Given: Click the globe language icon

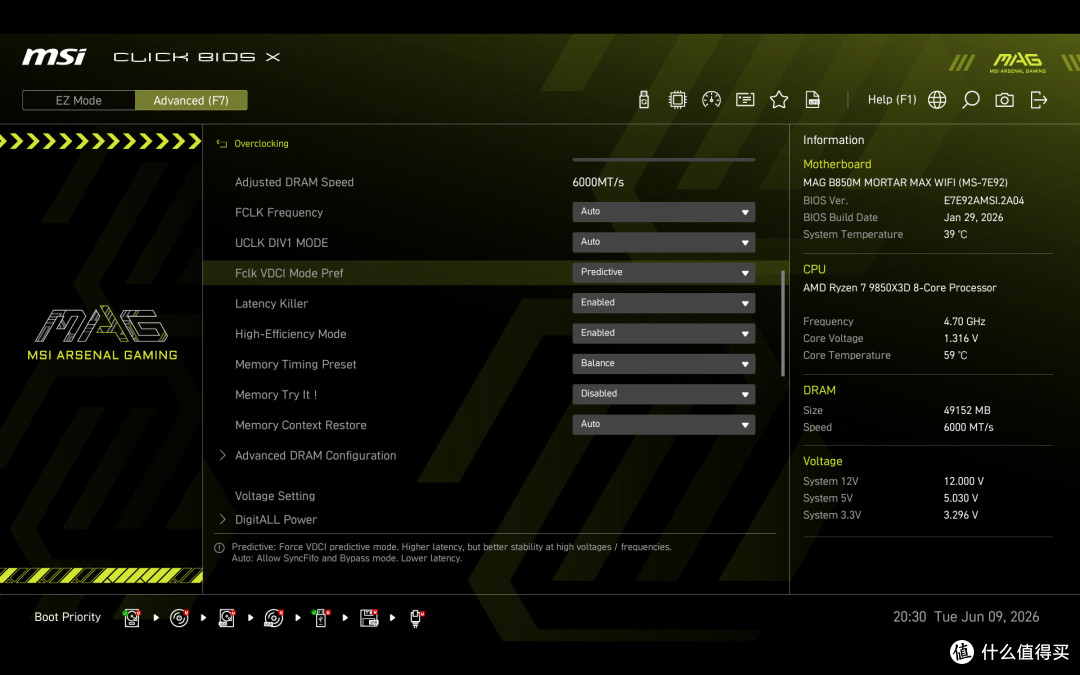Looking at the screenshot, I should pos(937,100).
